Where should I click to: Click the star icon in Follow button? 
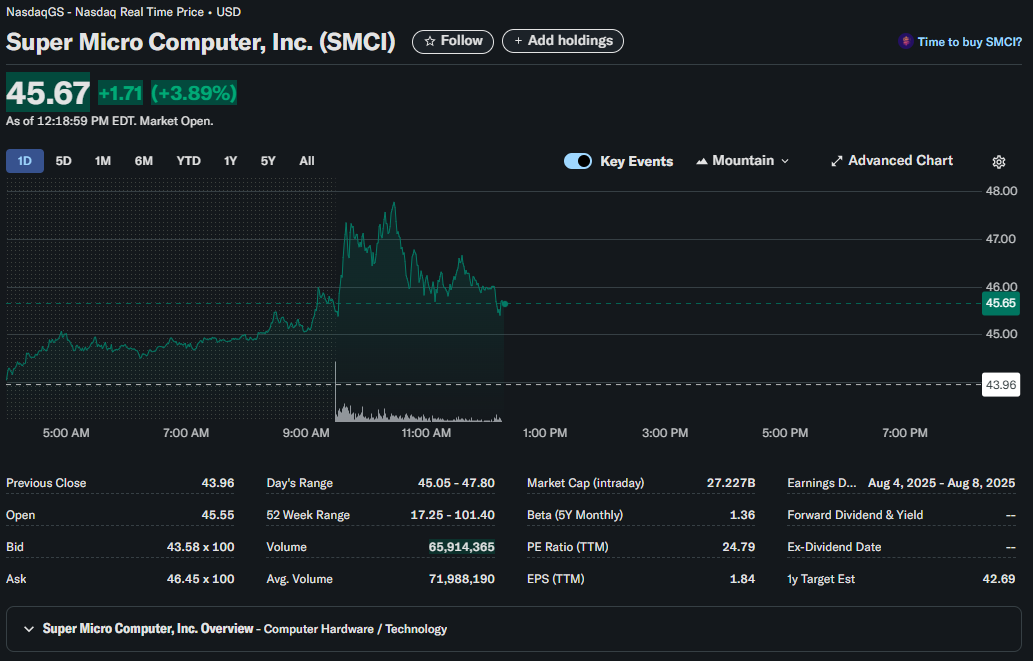pos(430,41)
